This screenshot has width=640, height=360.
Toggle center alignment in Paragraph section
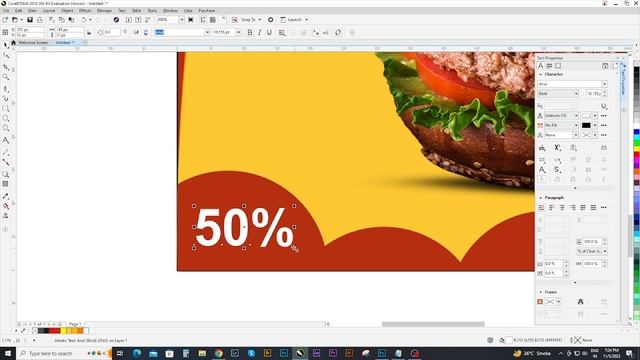(562, 207)
